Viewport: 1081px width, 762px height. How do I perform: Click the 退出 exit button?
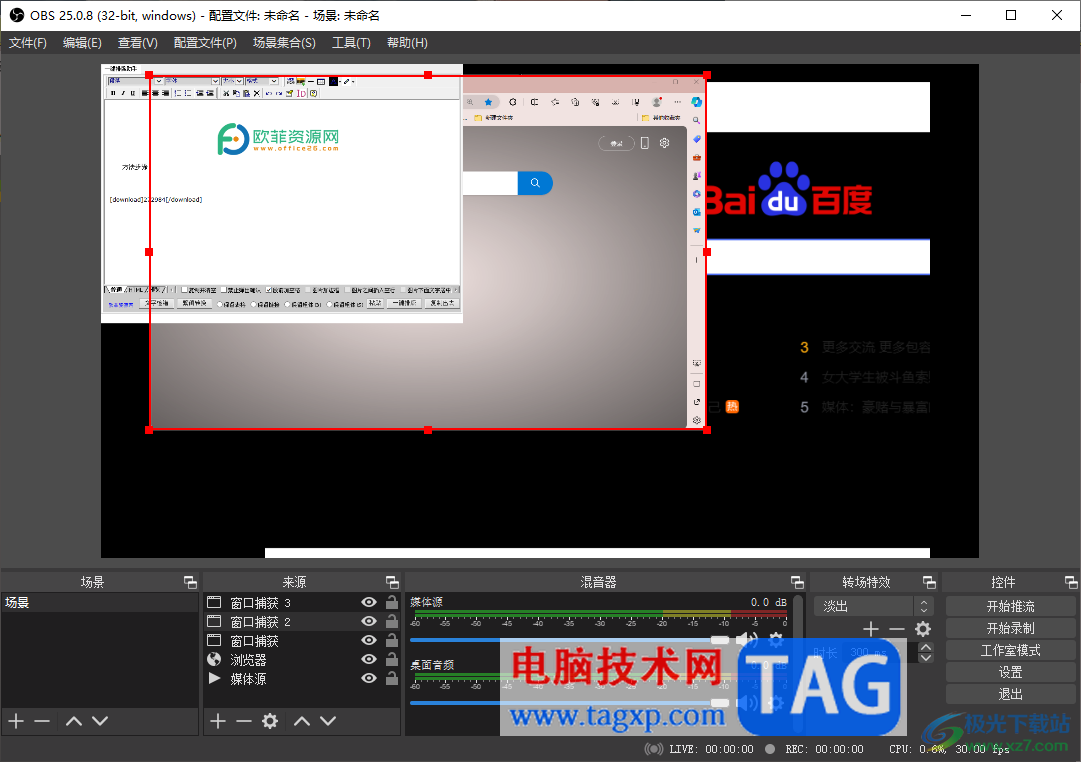1010,694
